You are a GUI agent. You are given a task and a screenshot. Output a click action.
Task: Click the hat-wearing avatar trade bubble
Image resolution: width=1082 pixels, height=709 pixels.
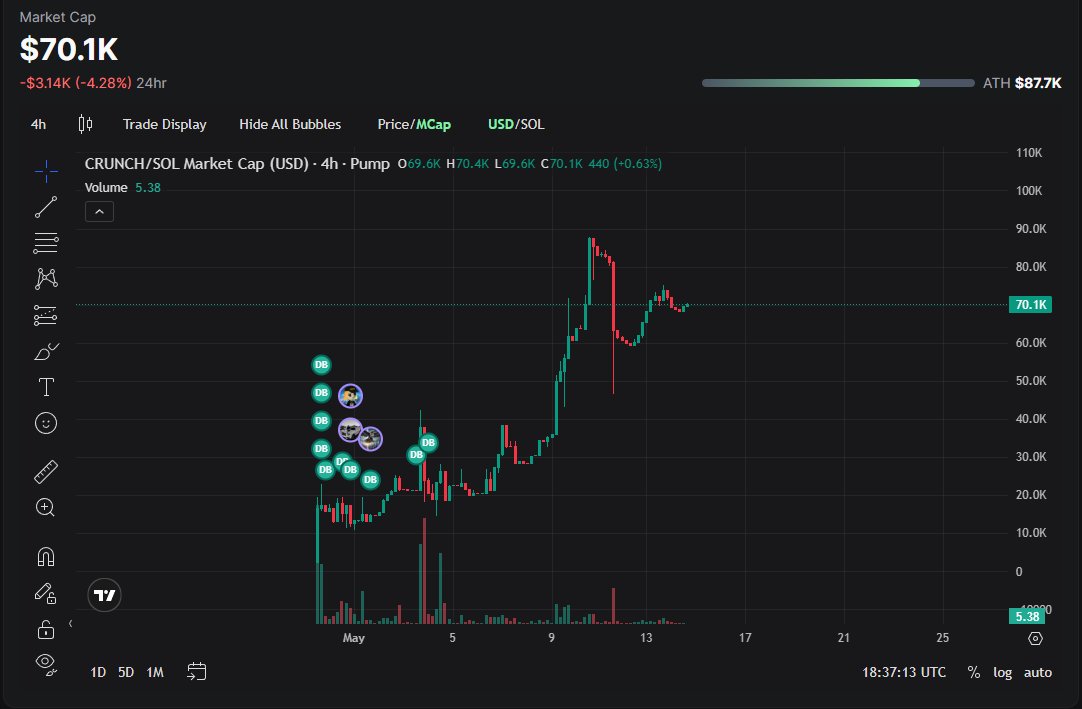351,396
